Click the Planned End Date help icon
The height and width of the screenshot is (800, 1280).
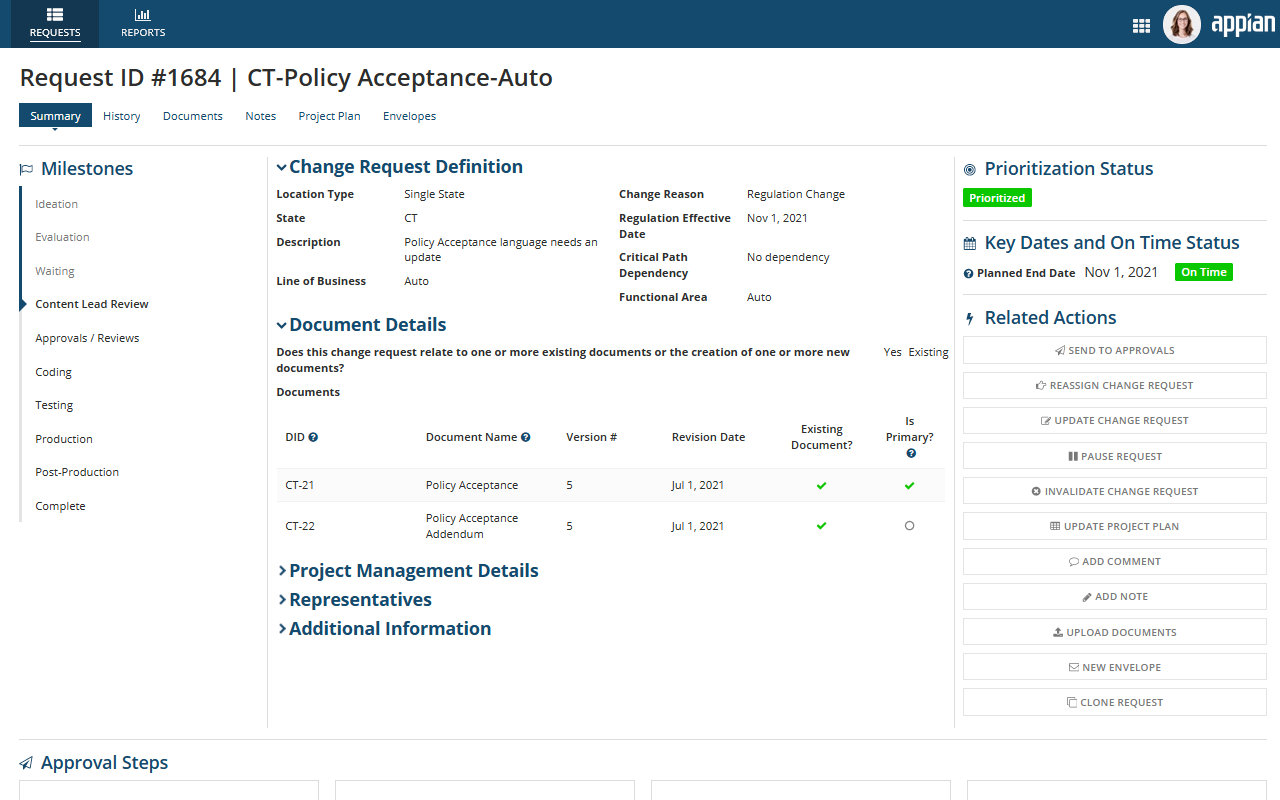click(x=968, y=273)
